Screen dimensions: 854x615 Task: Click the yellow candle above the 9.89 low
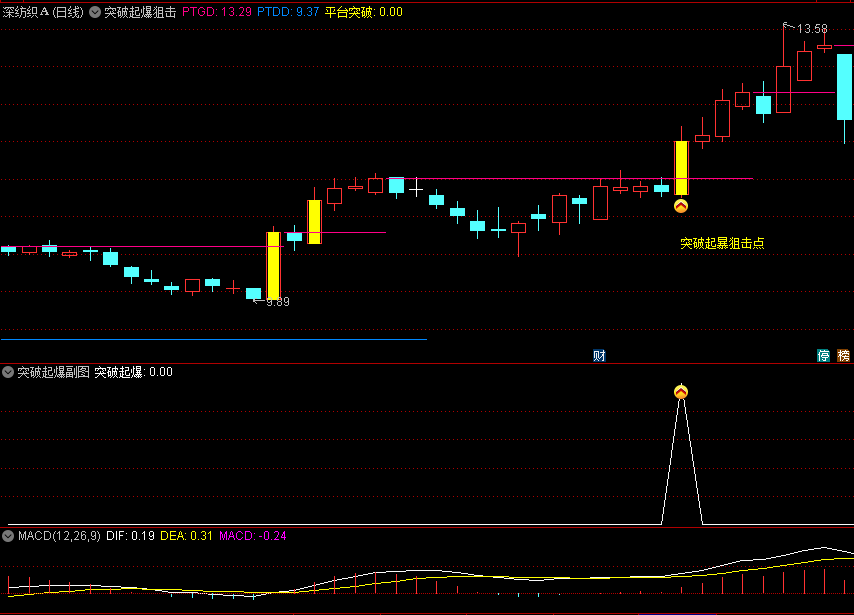pyautogui.click(x=273, y=266)
